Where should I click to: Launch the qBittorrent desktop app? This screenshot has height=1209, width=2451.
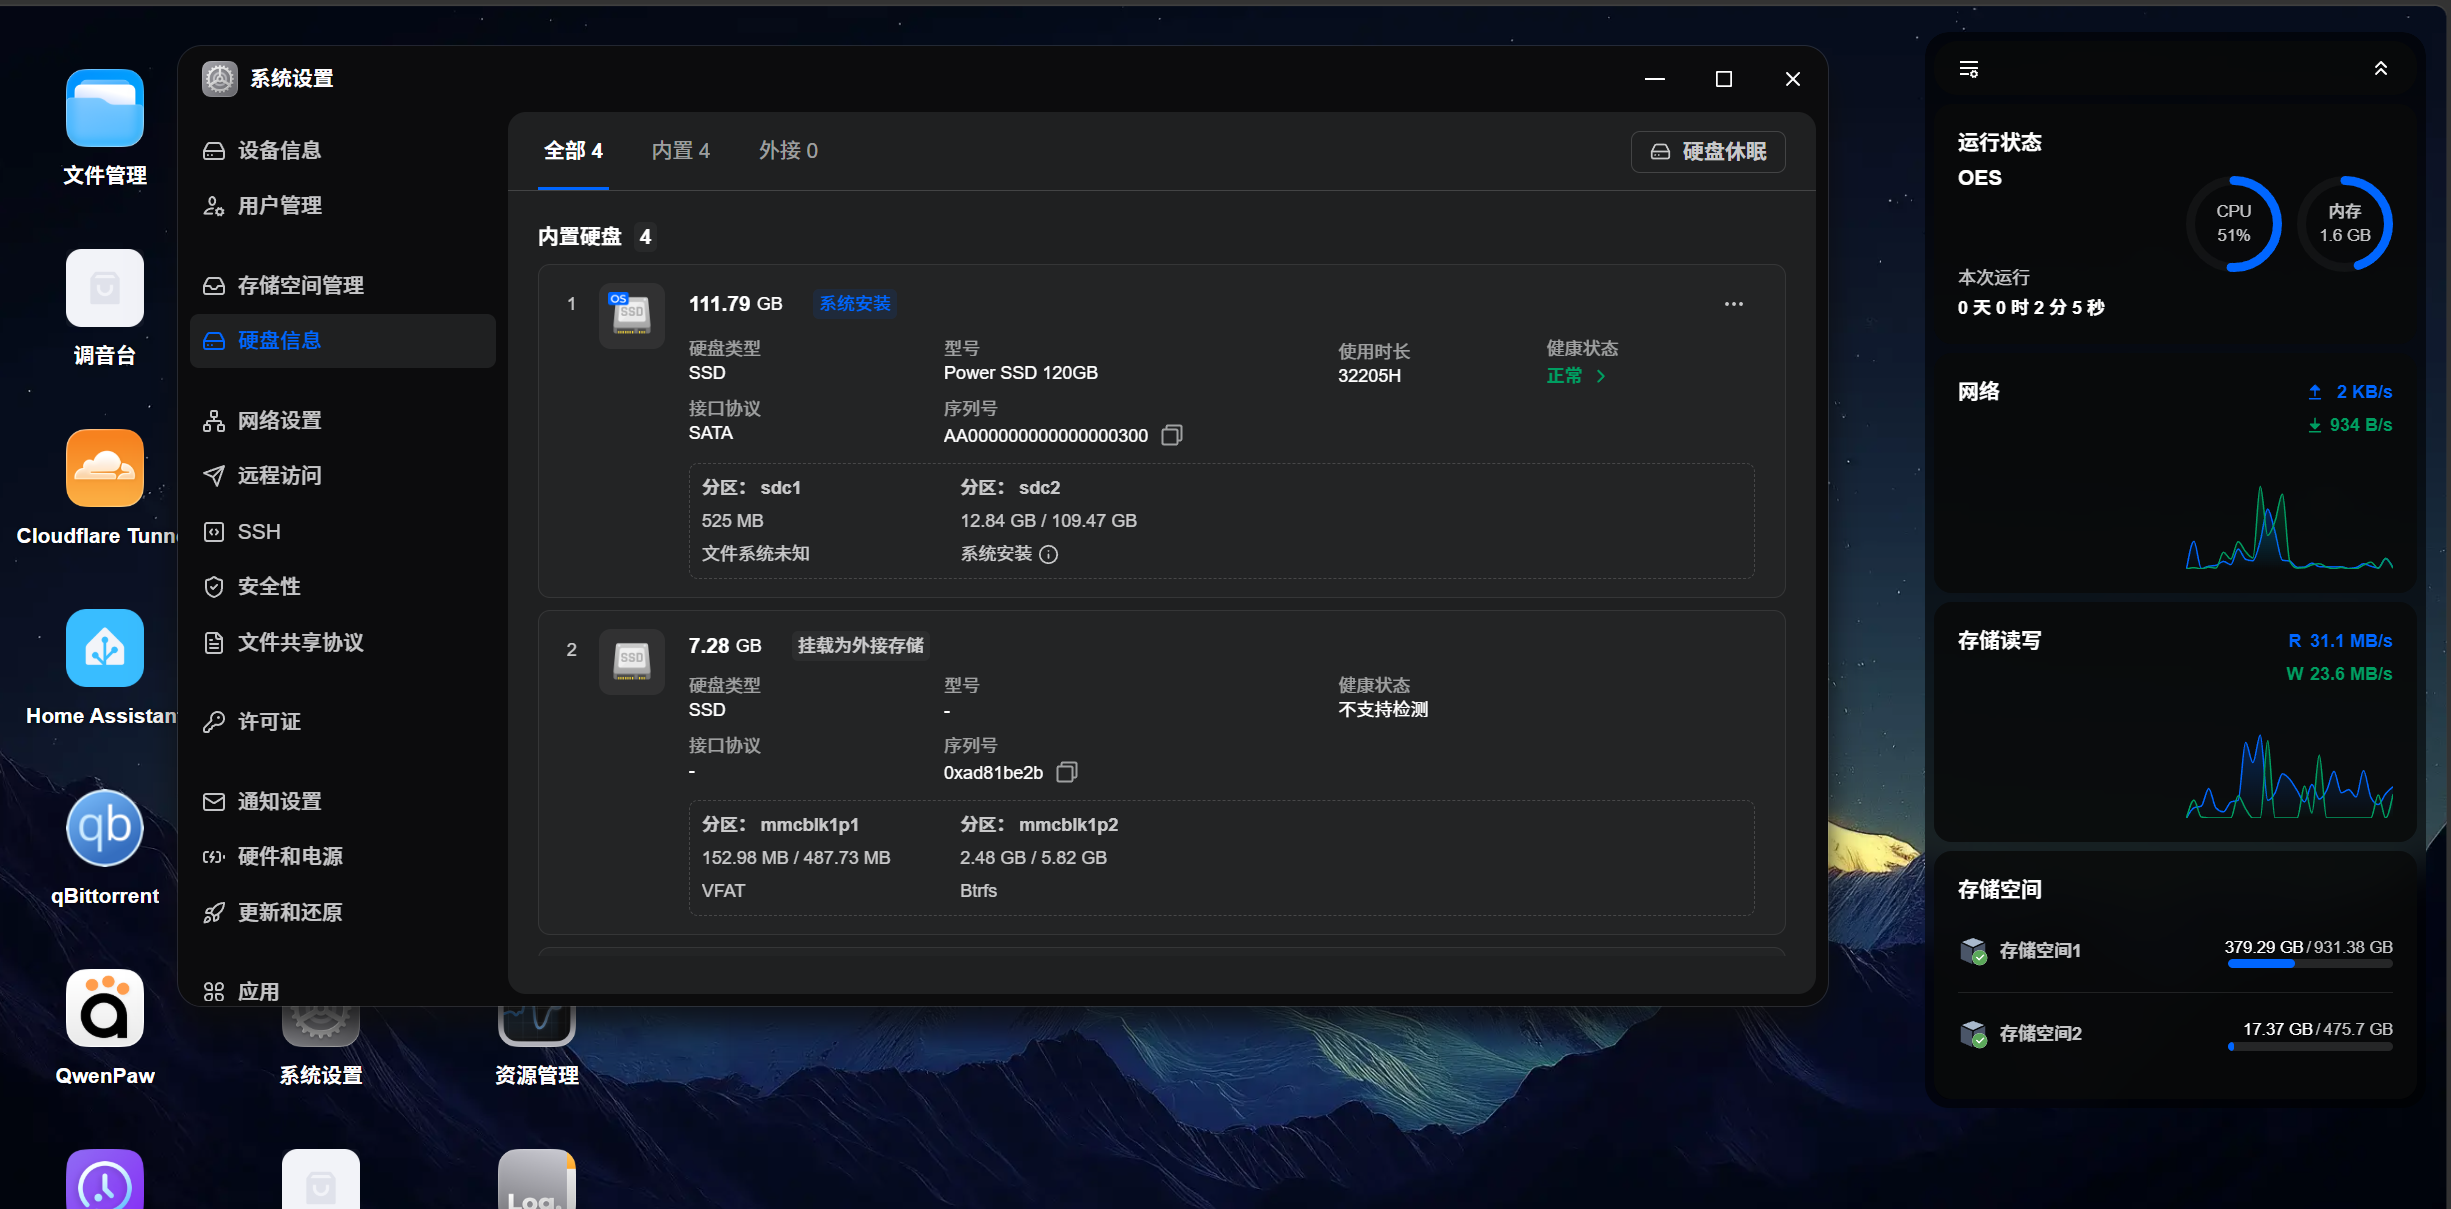point(105,828)
